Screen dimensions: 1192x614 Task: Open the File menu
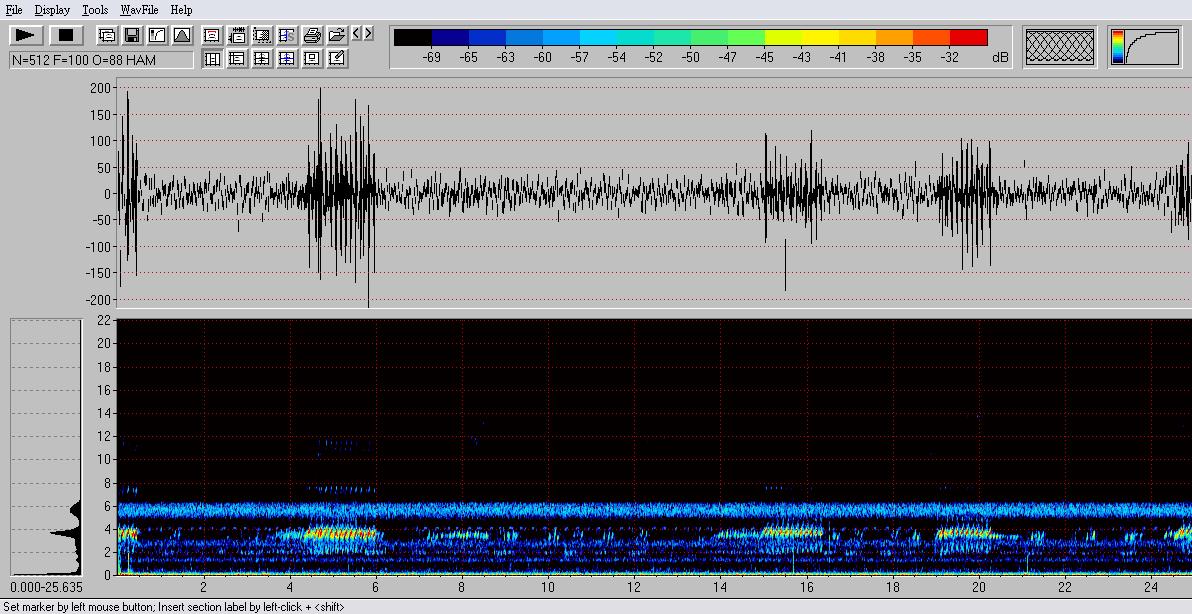point(14,10)
